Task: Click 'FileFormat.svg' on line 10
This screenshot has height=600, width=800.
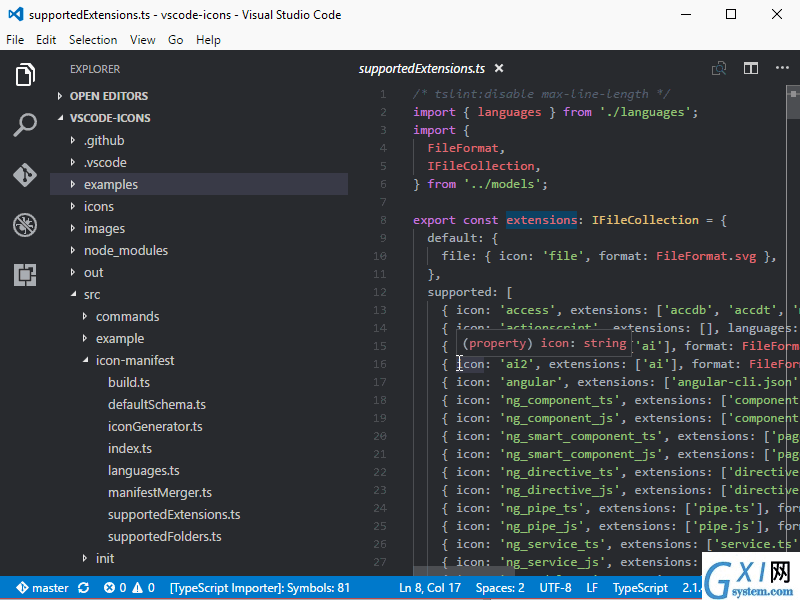Action: [x=706, y=256]
